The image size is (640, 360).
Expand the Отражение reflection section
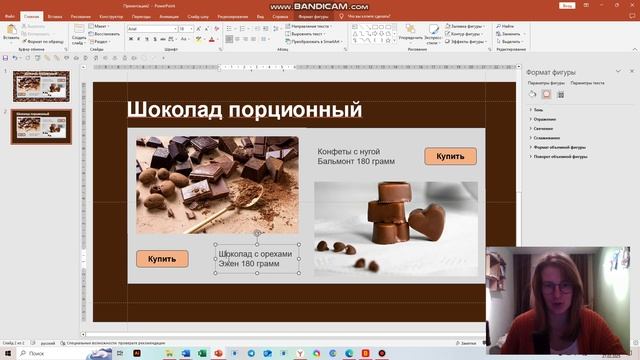(542, 119)
